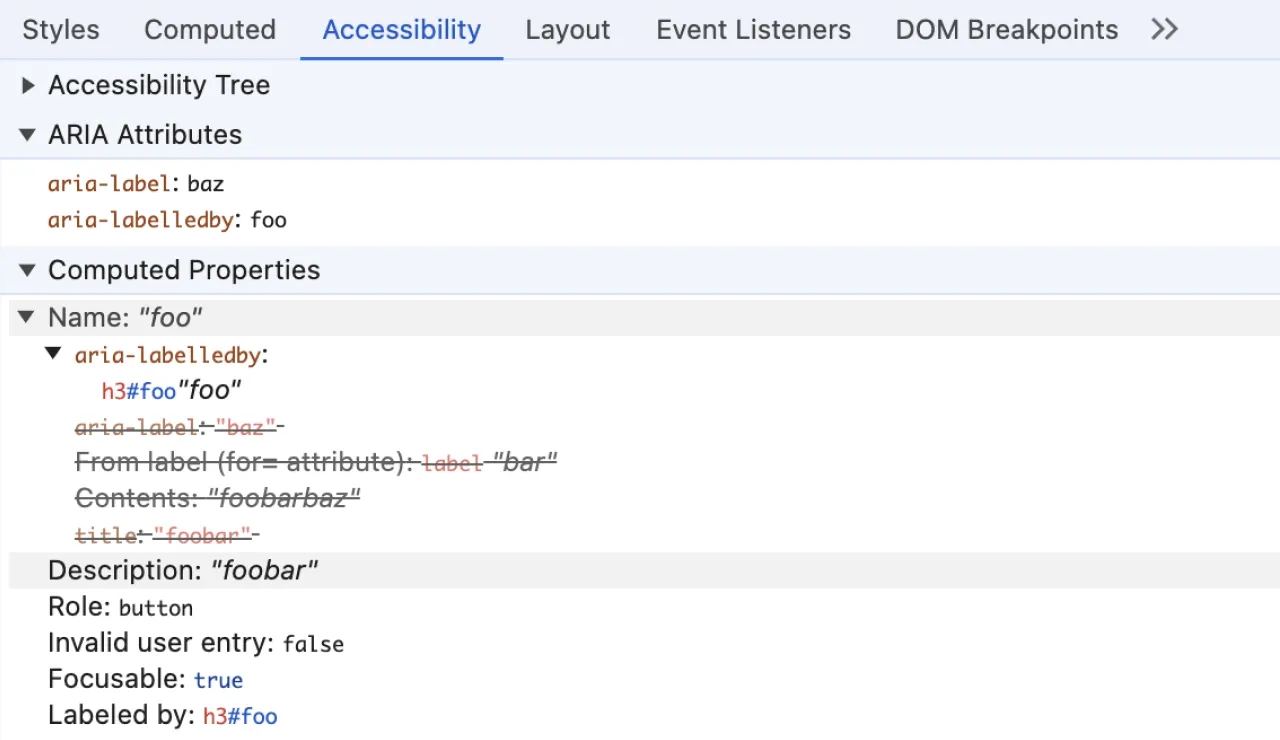Collapse the ARIA Attributes section
The width and height of the screenshot is (1280, 740).
[27, 134]
